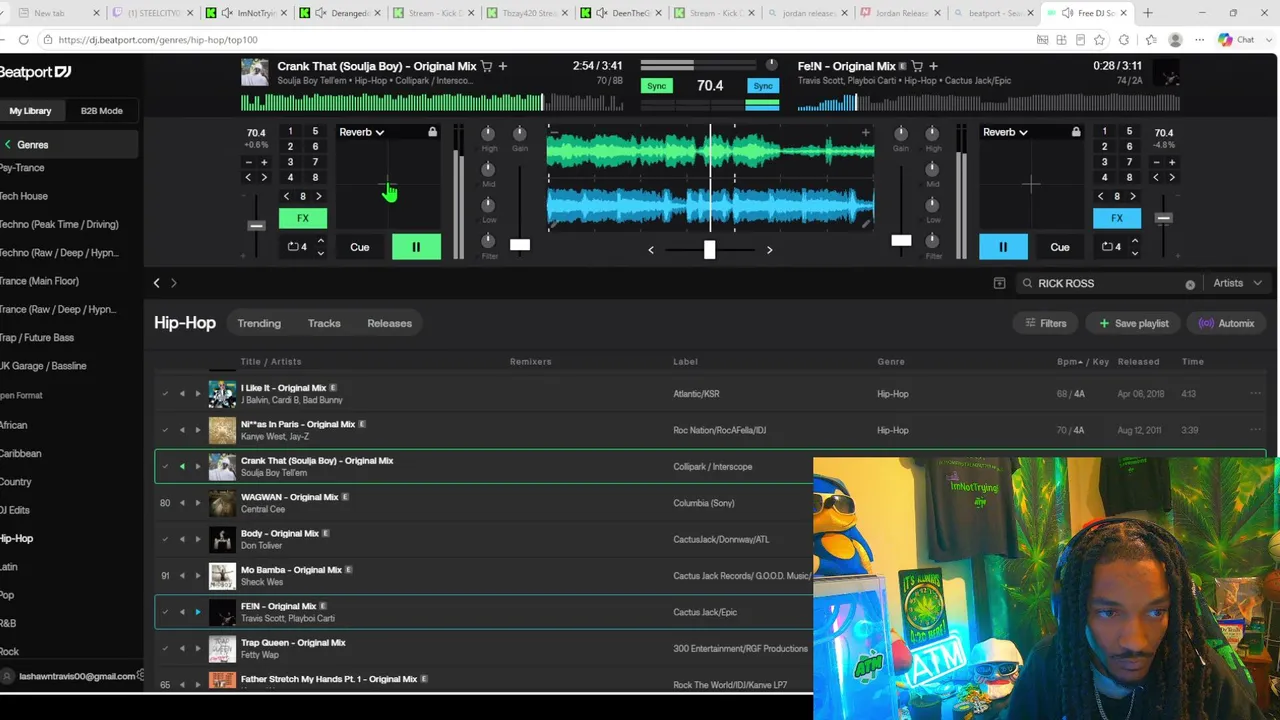Add Crank That track to cart
Viewport: 1280px width, 720px height.
click(487, 66)
